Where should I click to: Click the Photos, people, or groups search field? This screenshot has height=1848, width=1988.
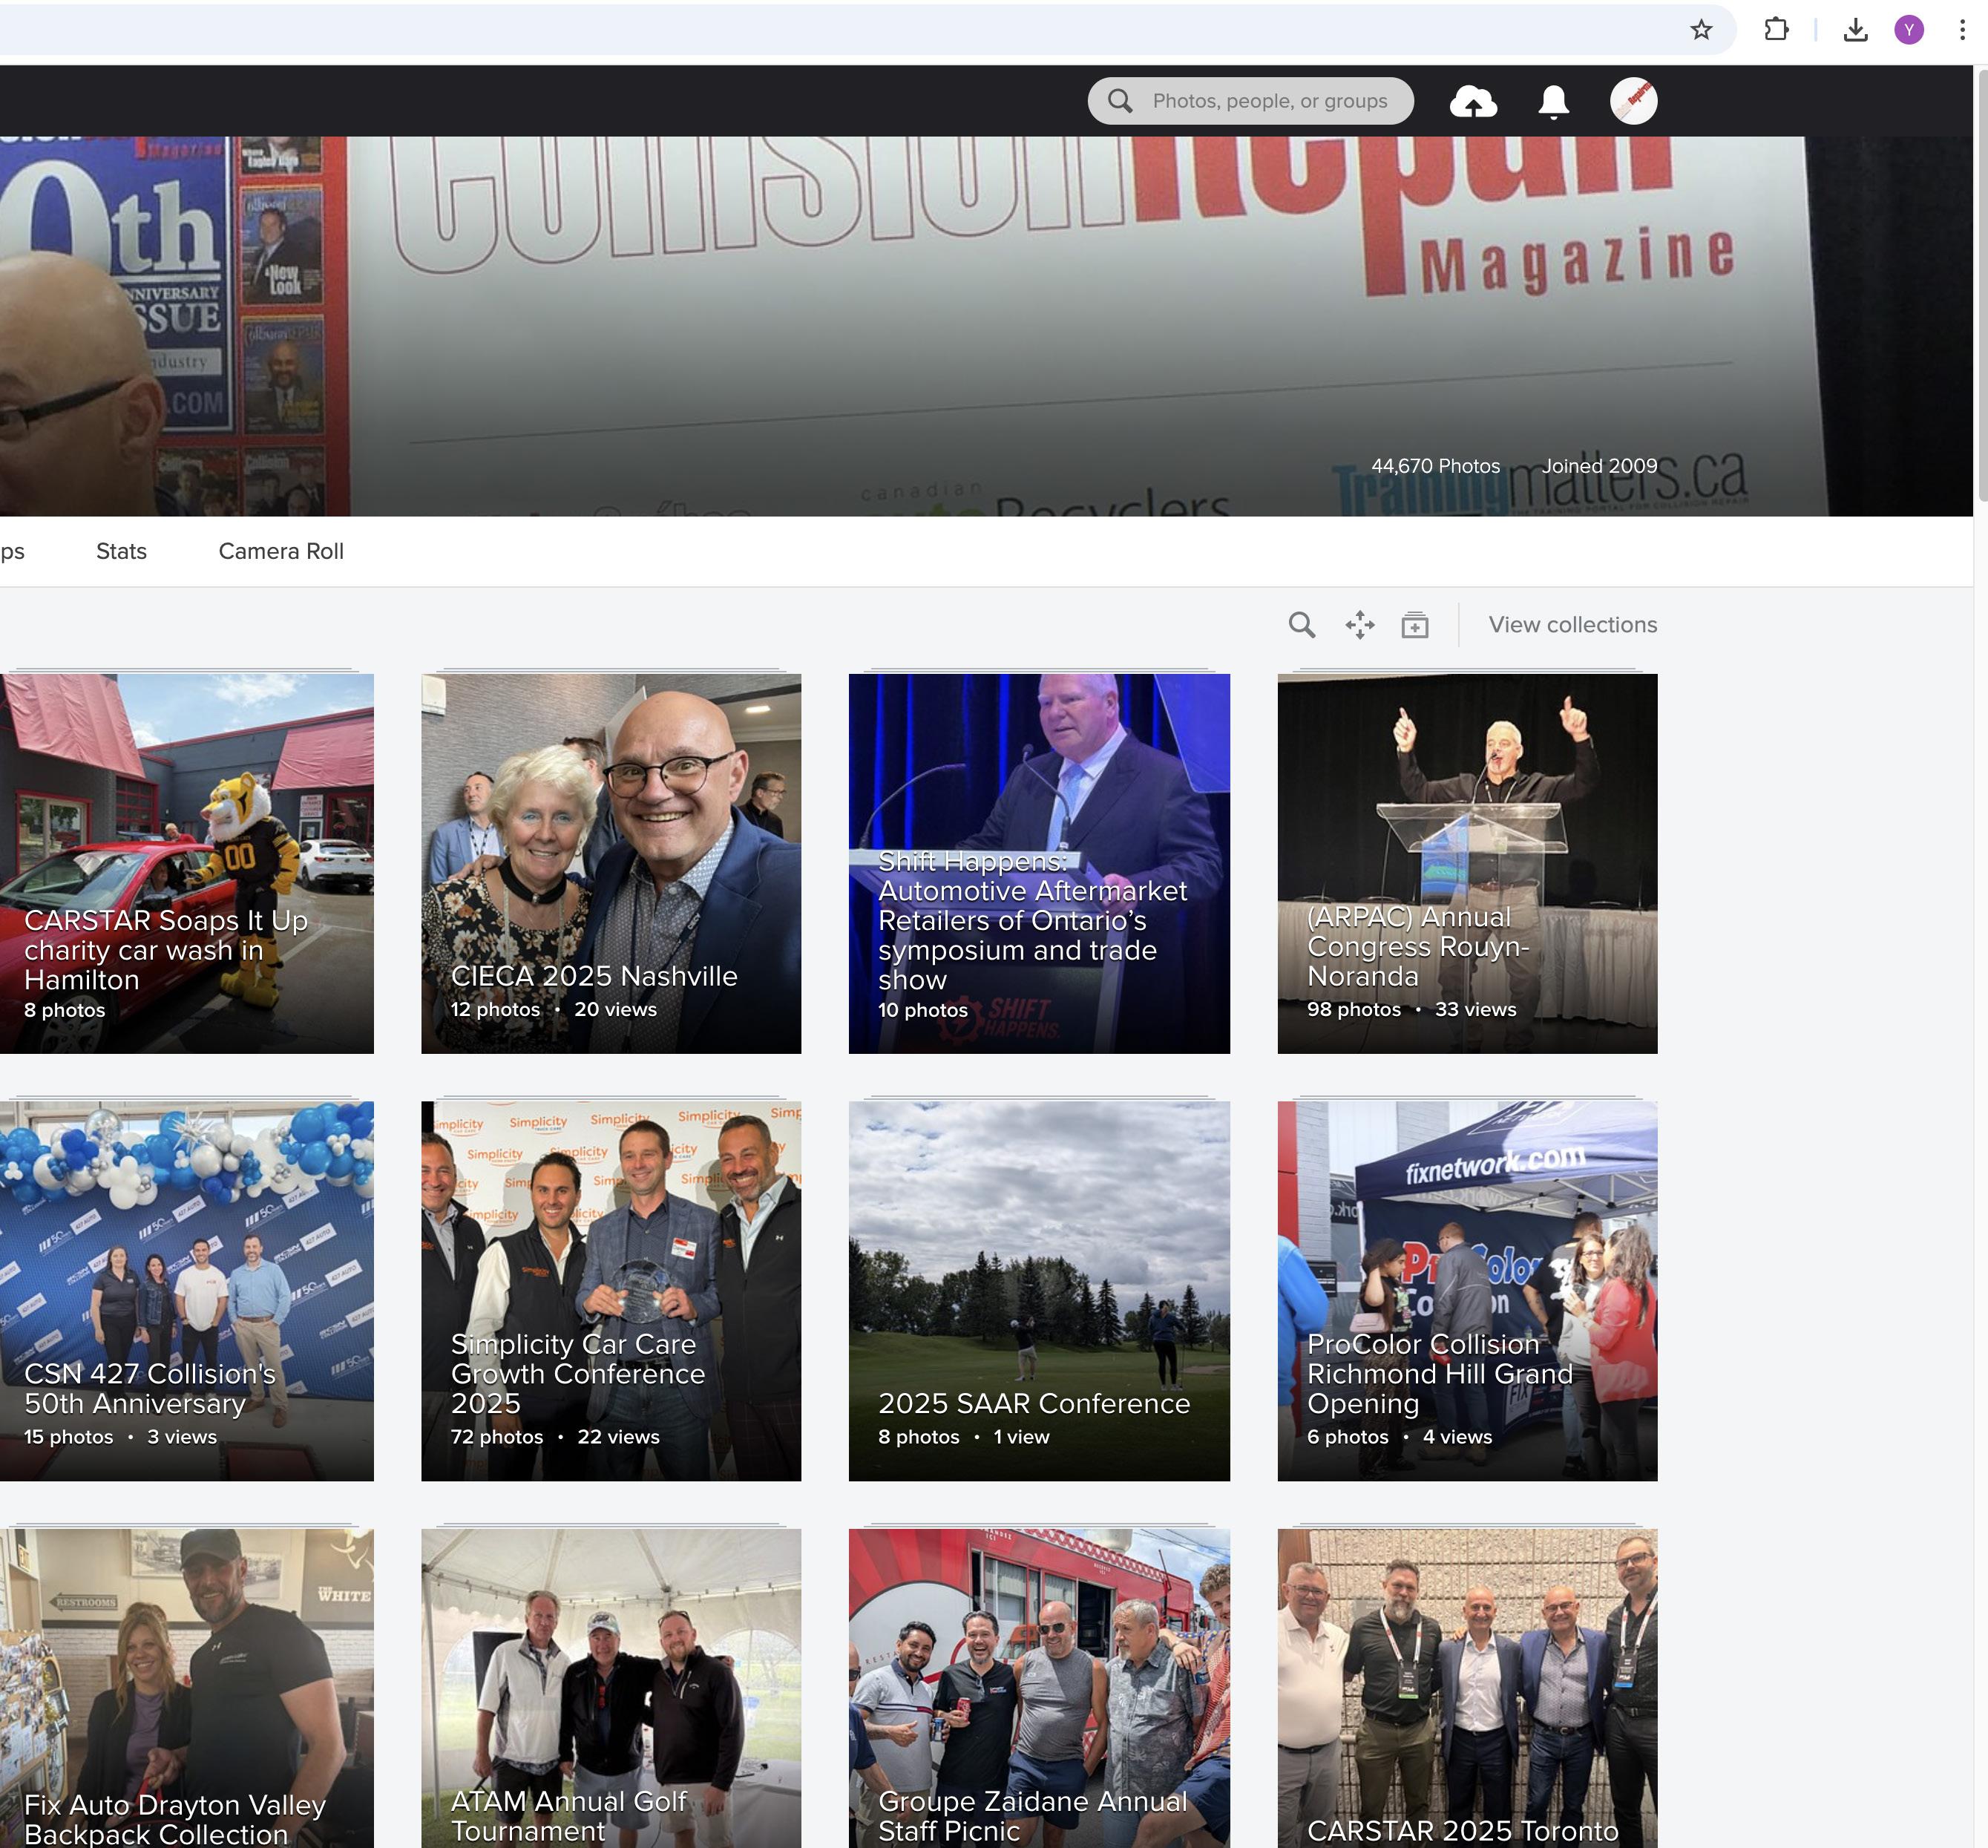(1268, 101)
